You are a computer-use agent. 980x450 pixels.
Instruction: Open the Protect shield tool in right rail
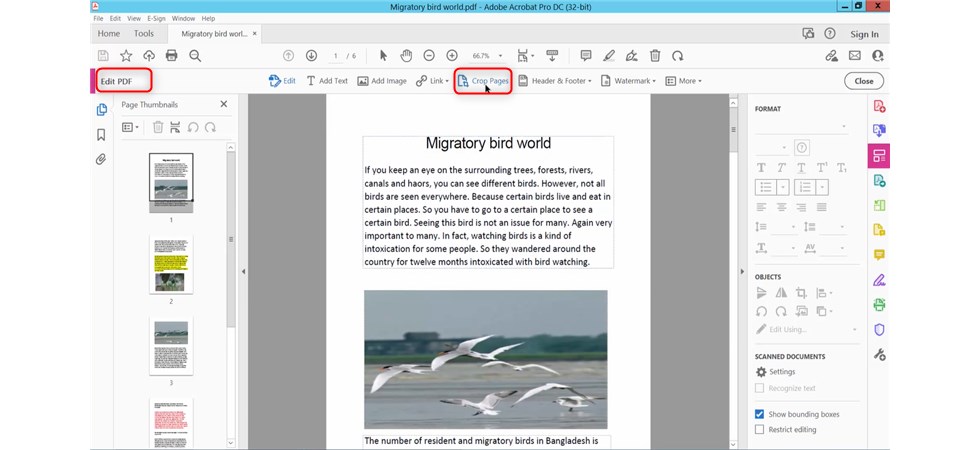pyautogui.click(x=879, y=330)
